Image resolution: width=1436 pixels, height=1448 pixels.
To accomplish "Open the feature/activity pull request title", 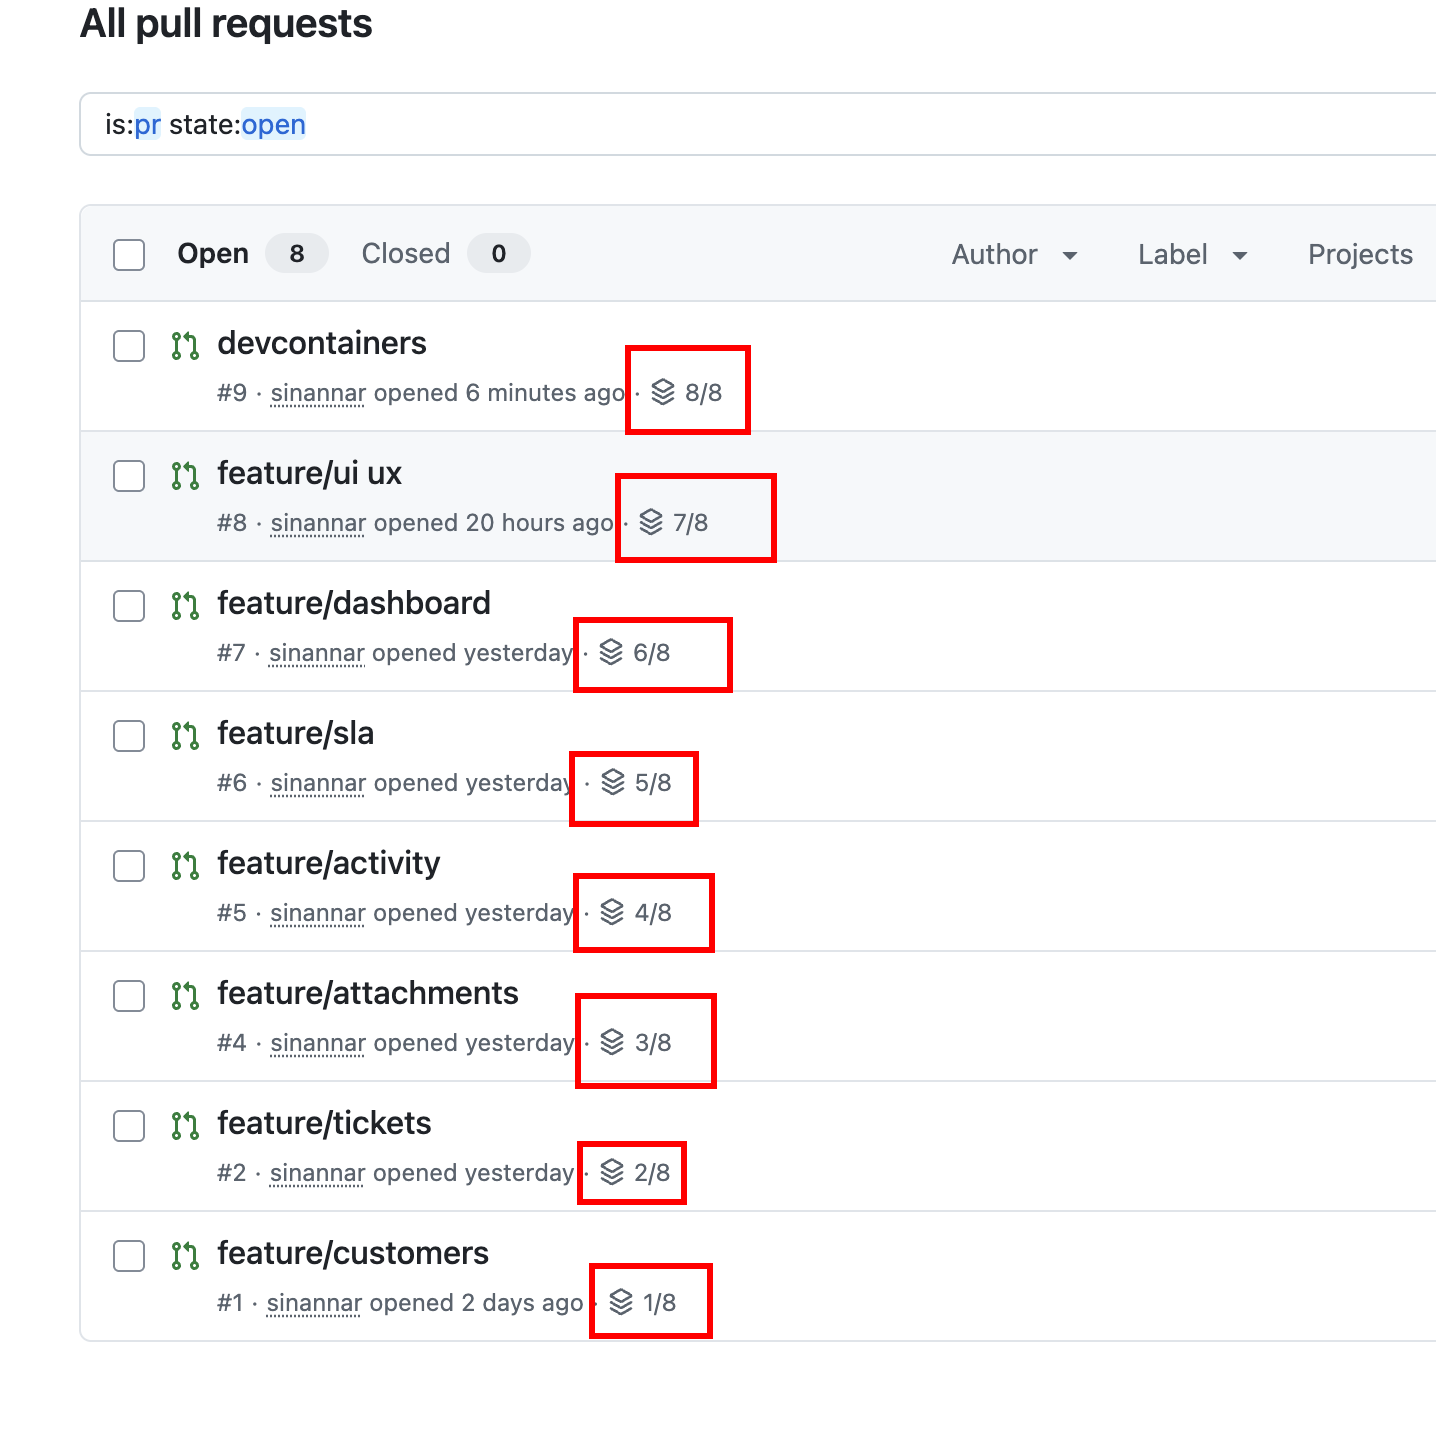I will [x=329, y=863].
